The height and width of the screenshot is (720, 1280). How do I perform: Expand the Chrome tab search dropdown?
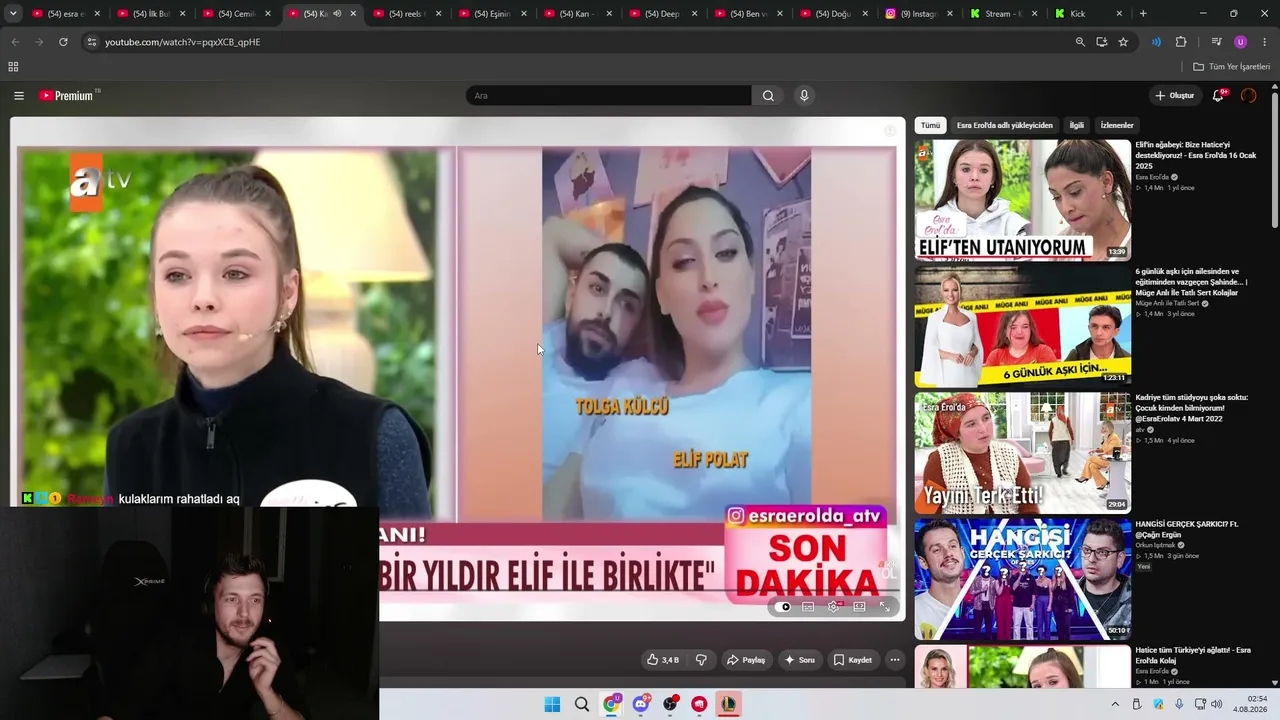(13, 14)
